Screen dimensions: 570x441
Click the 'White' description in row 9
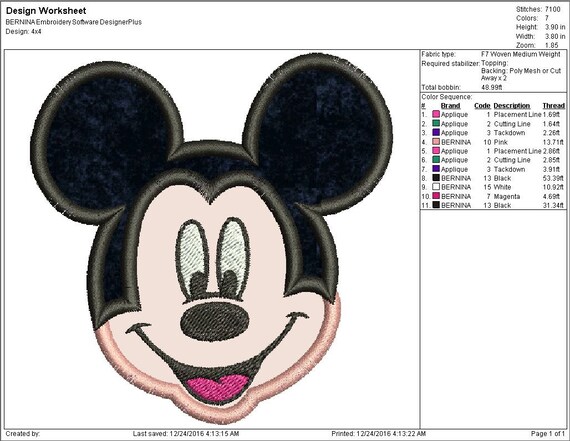[x=502, y=187]
